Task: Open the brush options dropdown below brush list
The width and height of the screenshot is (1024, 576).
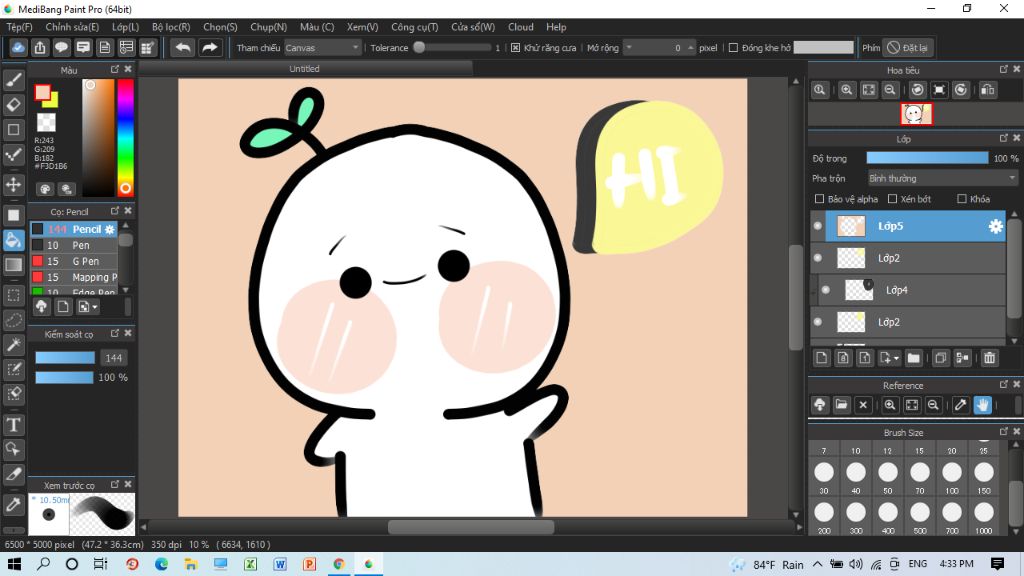Action: (88, 306)
